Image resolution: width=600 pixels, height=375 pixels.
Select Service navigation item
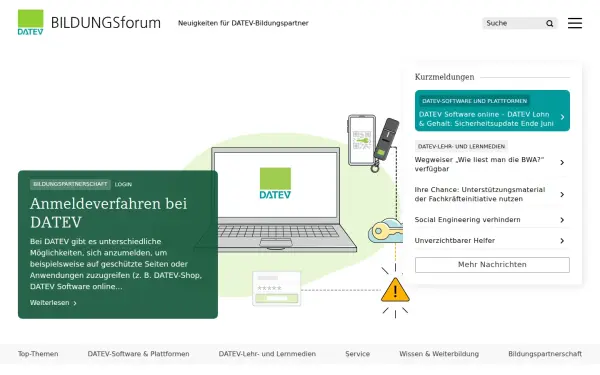357,354
